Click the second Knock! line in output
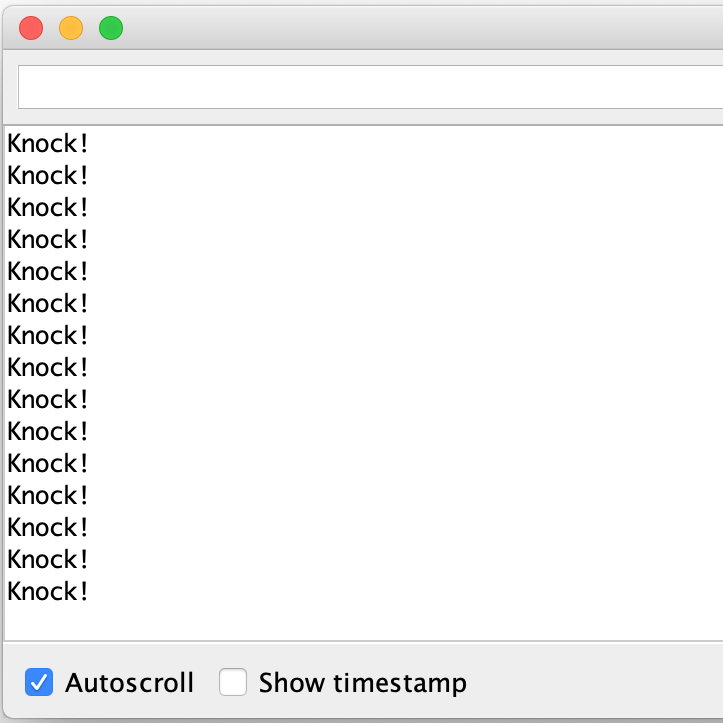The height and width of the screenshot is (723, 723). tap(47, 176)
